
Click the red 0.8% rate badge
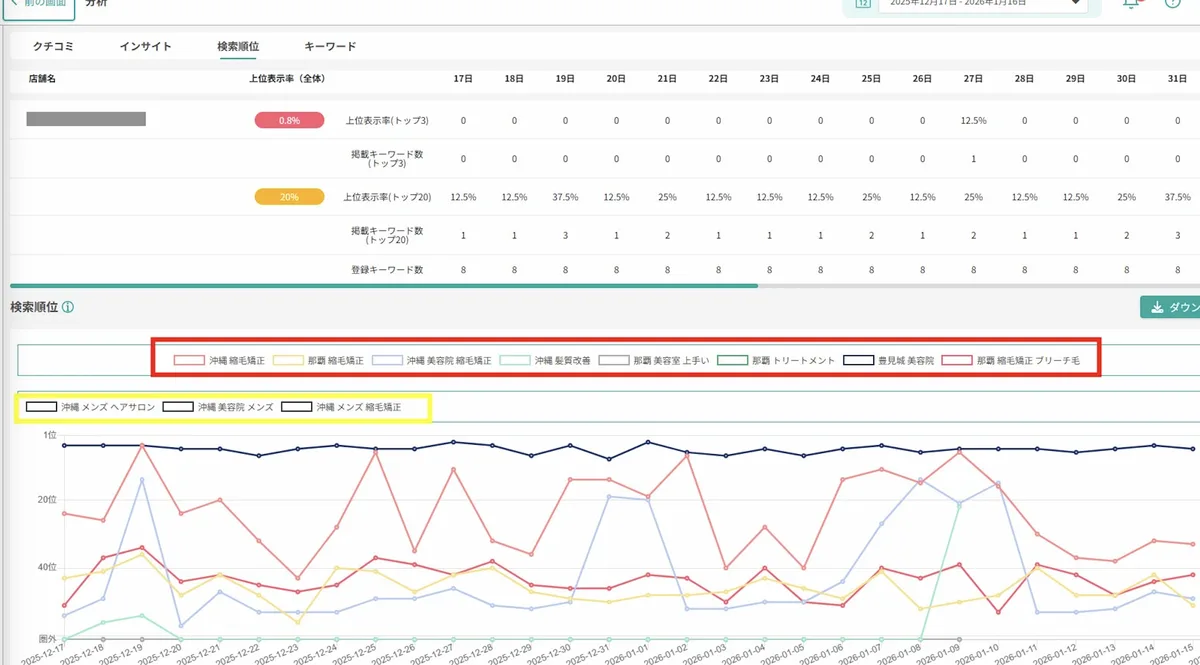pos(289,120)
